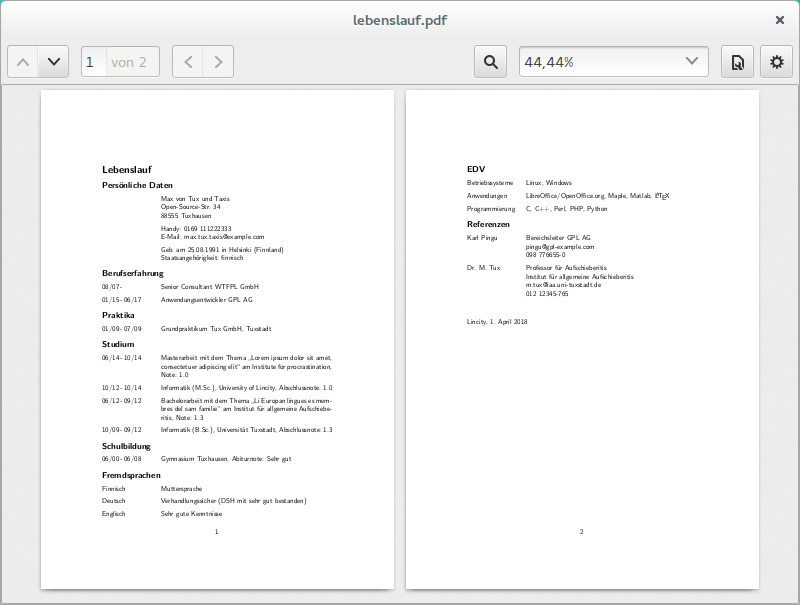Screen dimensions: 800x605
Task: Navigate forward in history with right chevron
Action: (218, 62)
